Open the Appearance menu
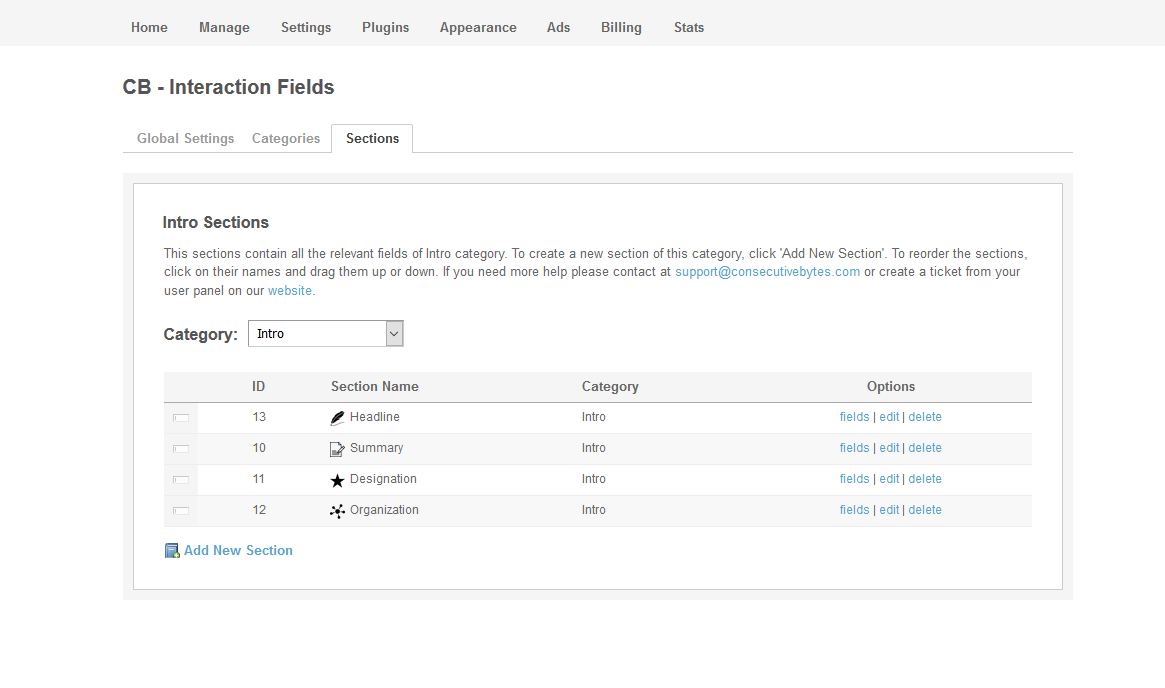The height and width of the screenshot is (688, 1165). (478, 27)
